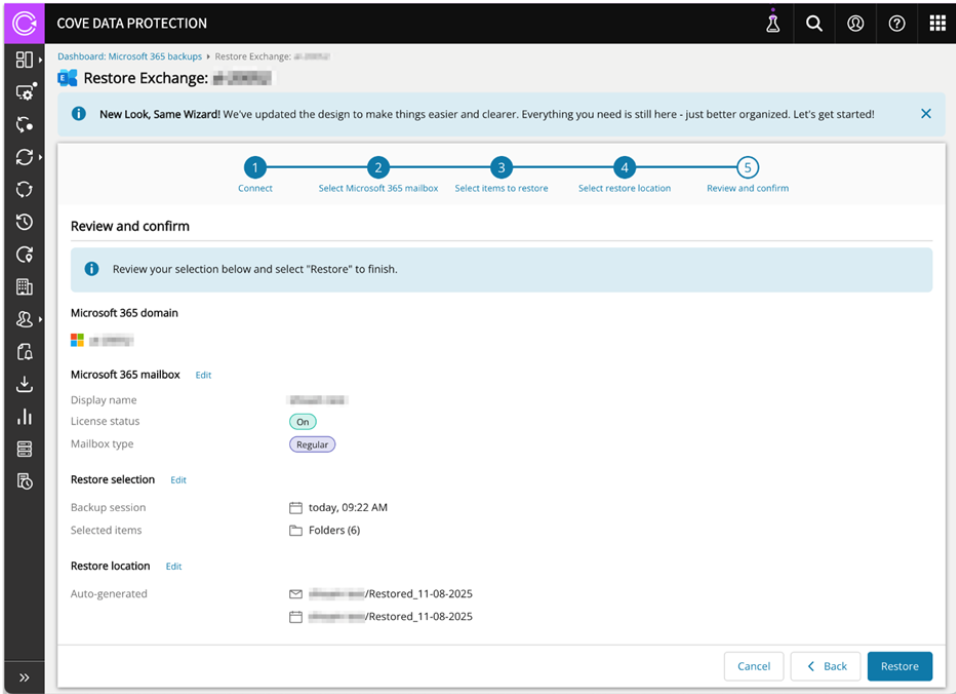
Task: Select step 5 Review and confirm
Action: [747, 168]
